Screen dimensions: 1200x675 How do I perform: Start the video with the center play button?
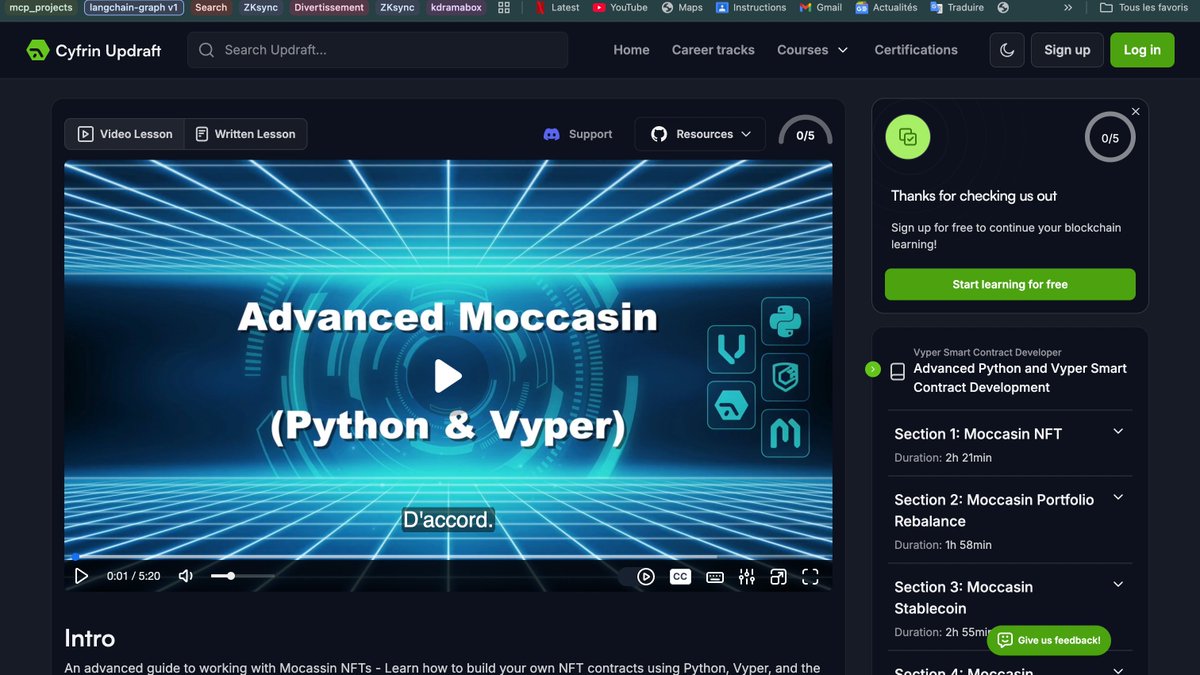(447, 376)
